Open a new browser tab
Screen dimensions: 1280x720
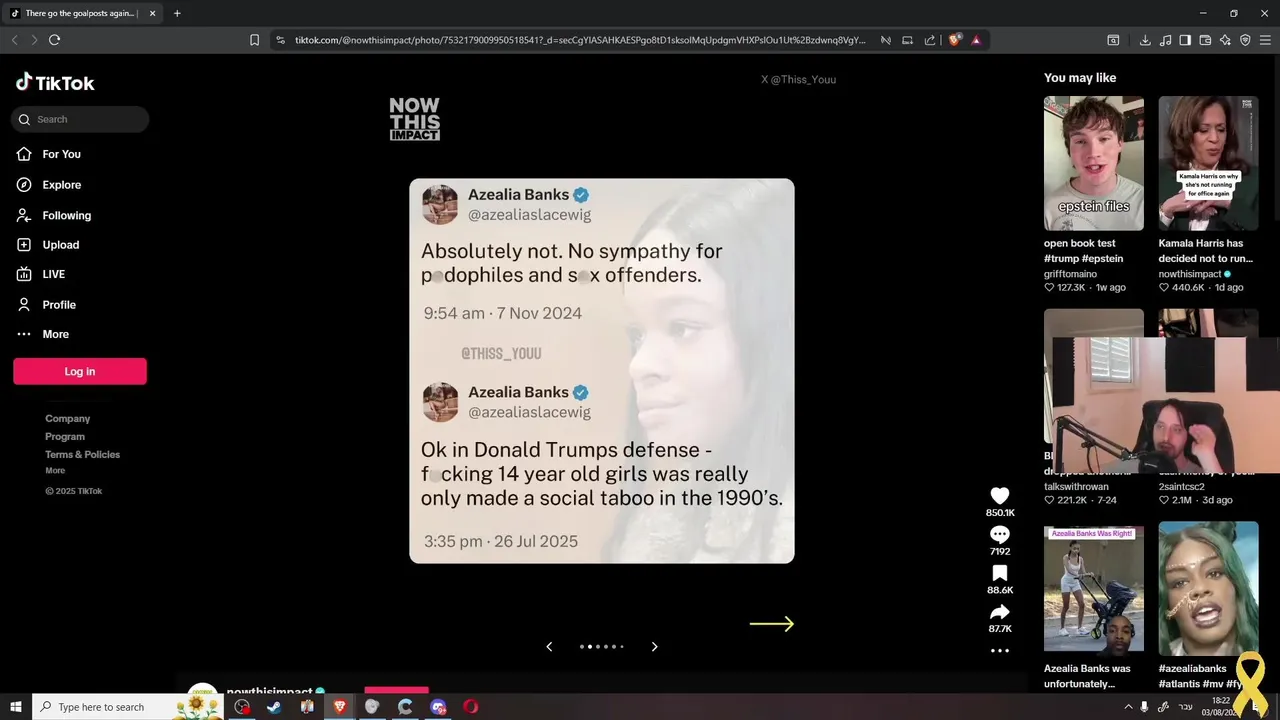click(x=177, y=13)
